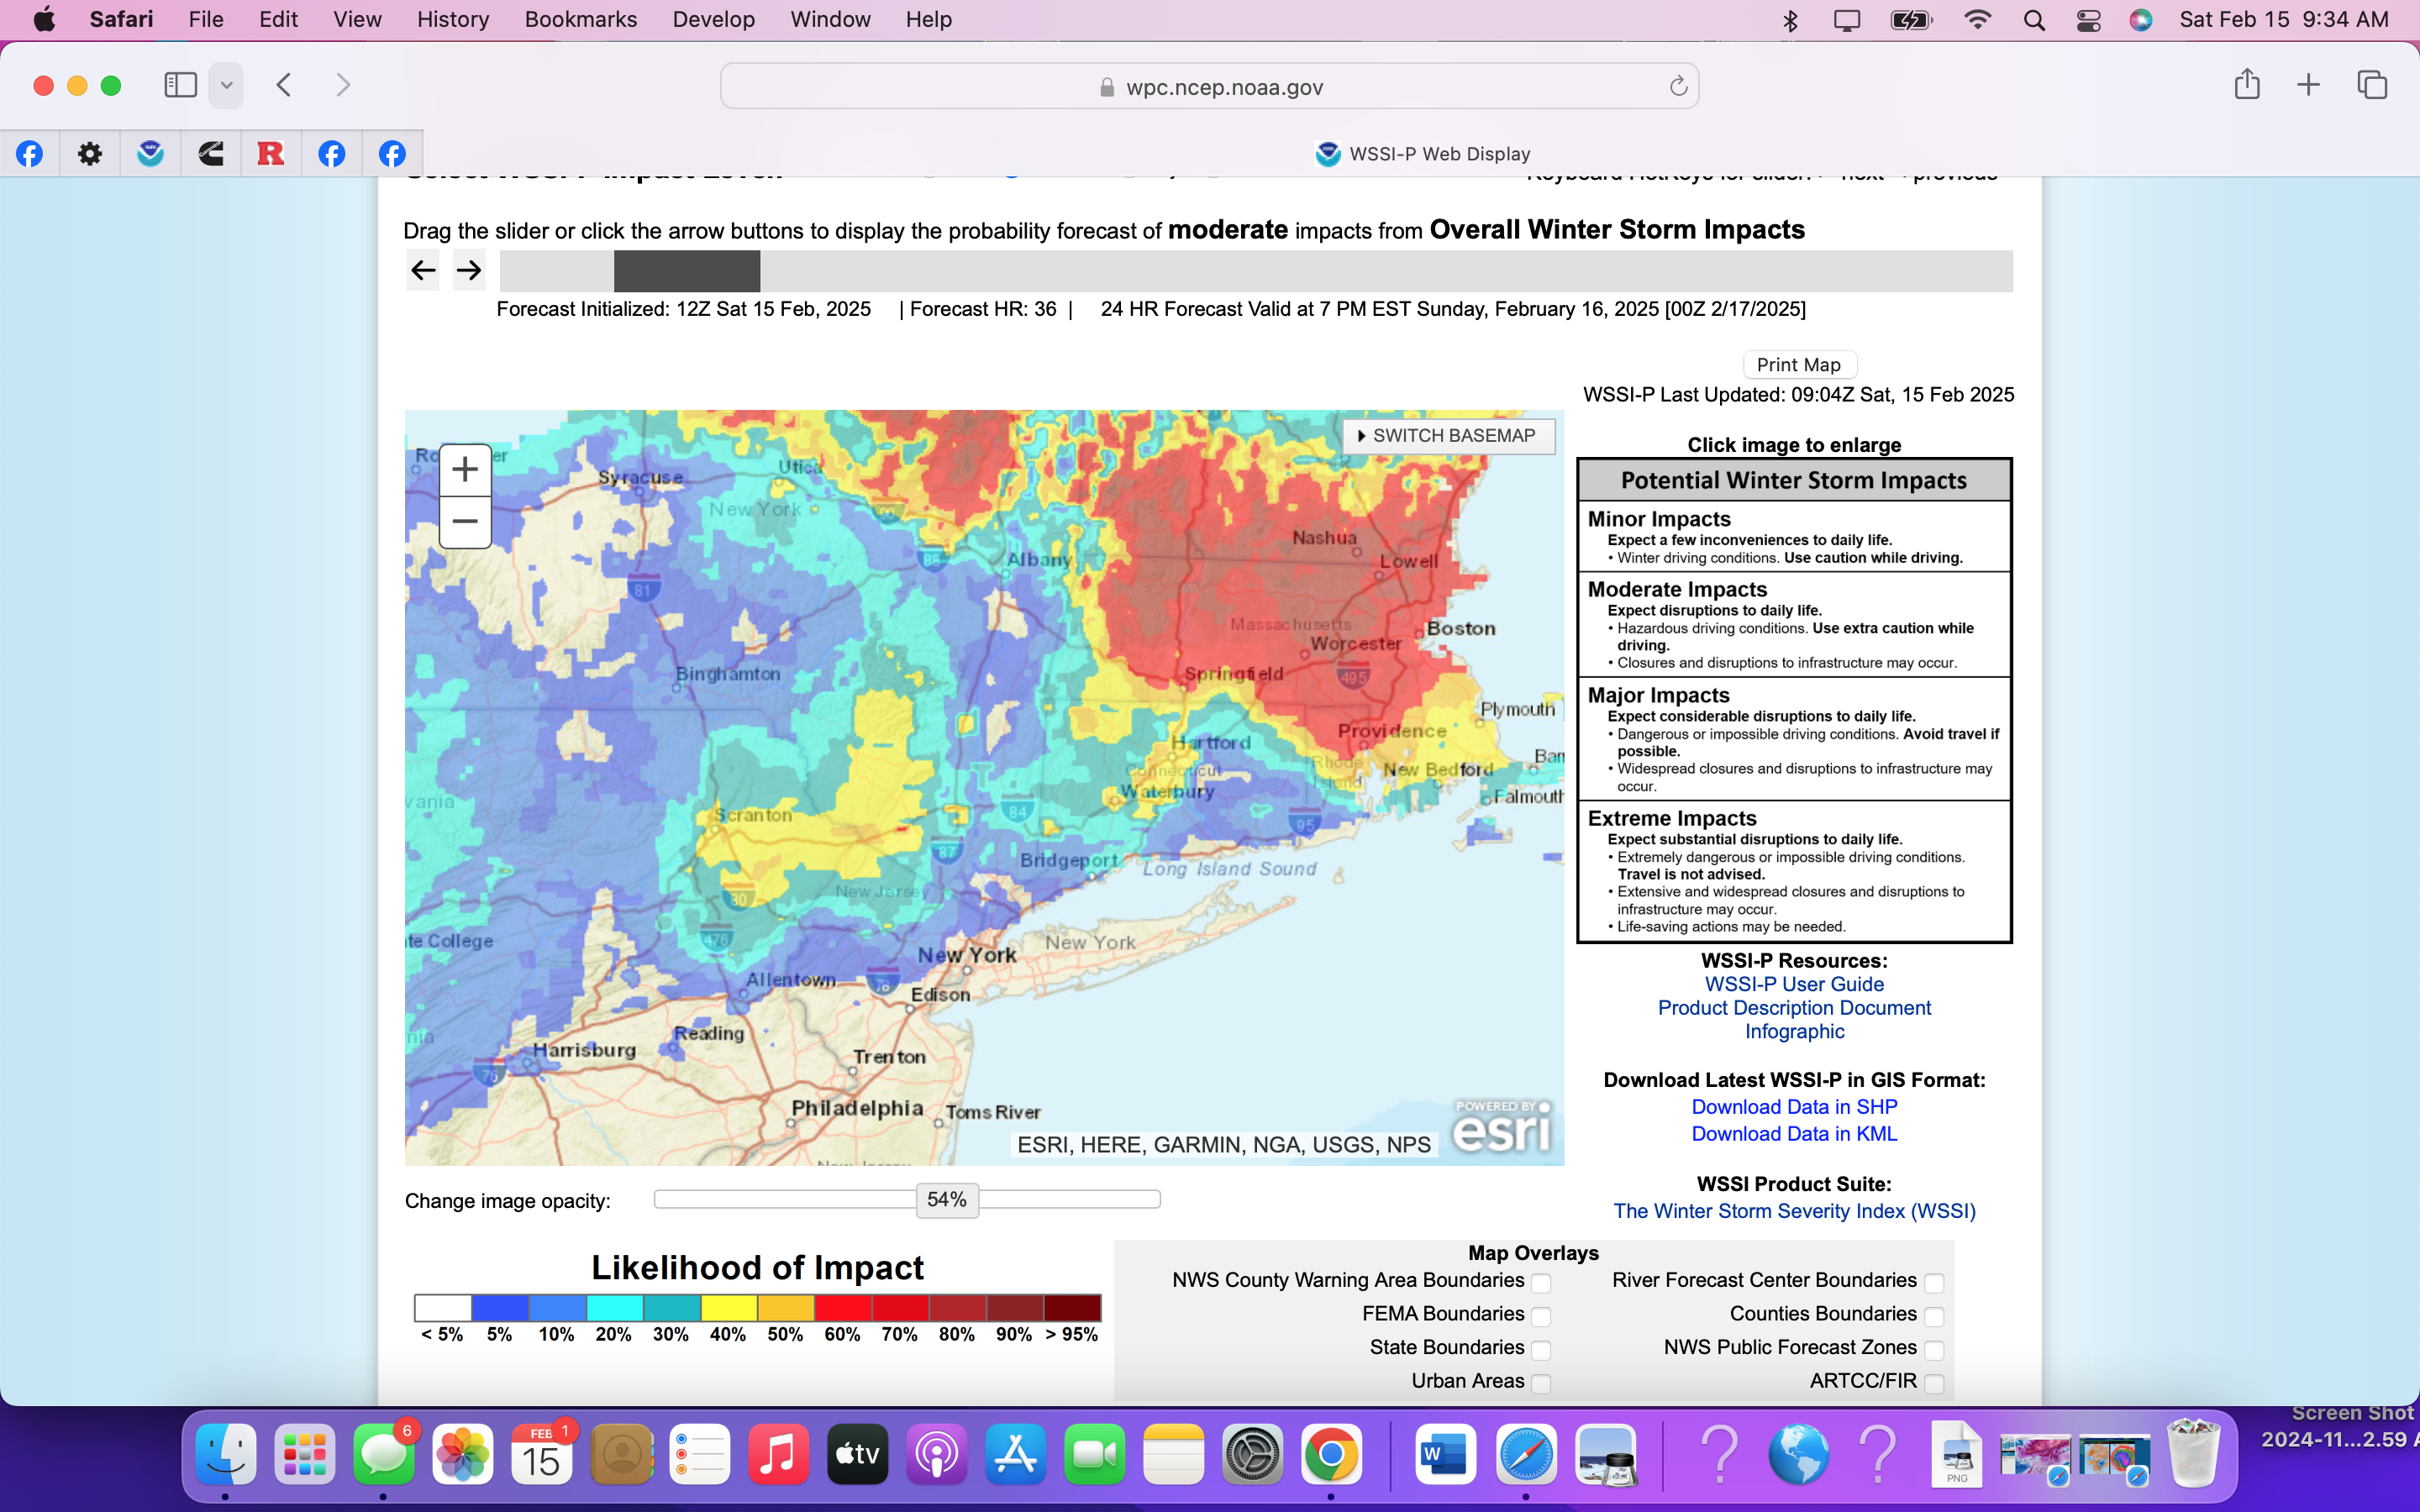Click Download Data in KML
Screen dimensions: 2420x1512
point(1794,1134)
